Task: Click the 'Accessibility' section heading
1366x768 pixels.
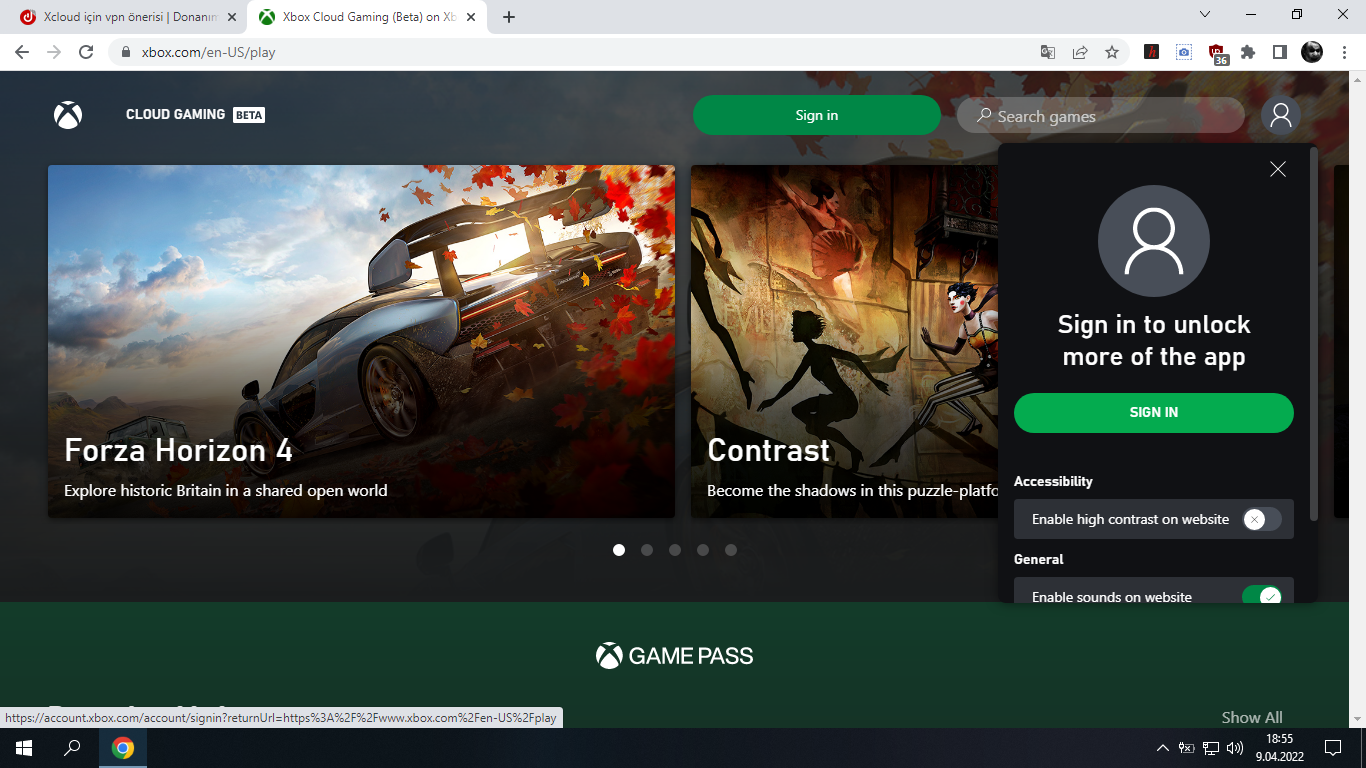Action: (x=1053, y=481)
